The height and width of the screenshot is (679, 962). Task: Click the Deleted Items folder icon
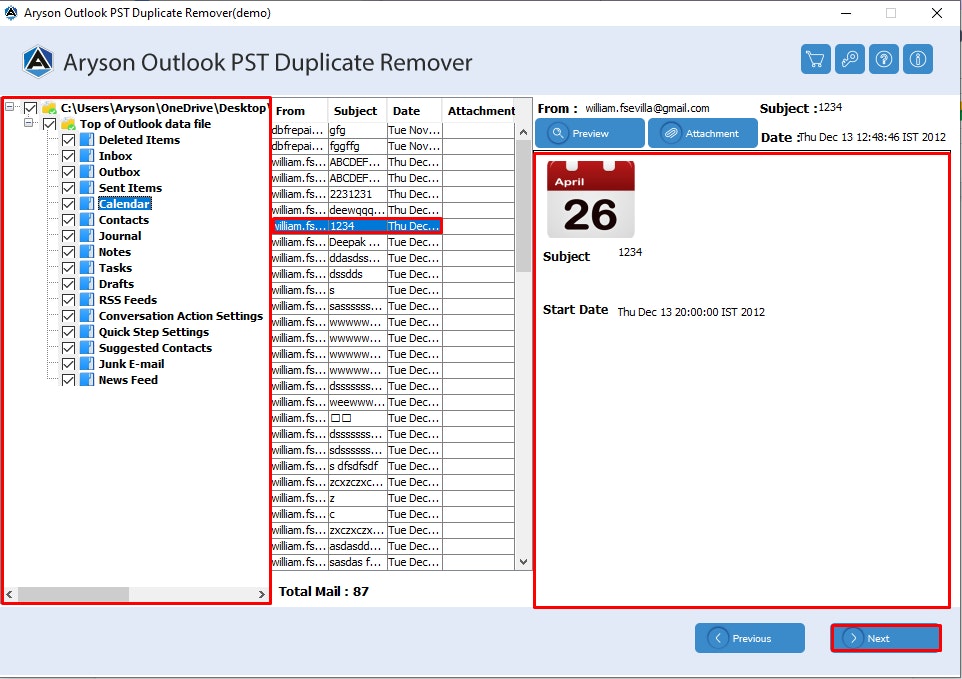click(87, 140)
